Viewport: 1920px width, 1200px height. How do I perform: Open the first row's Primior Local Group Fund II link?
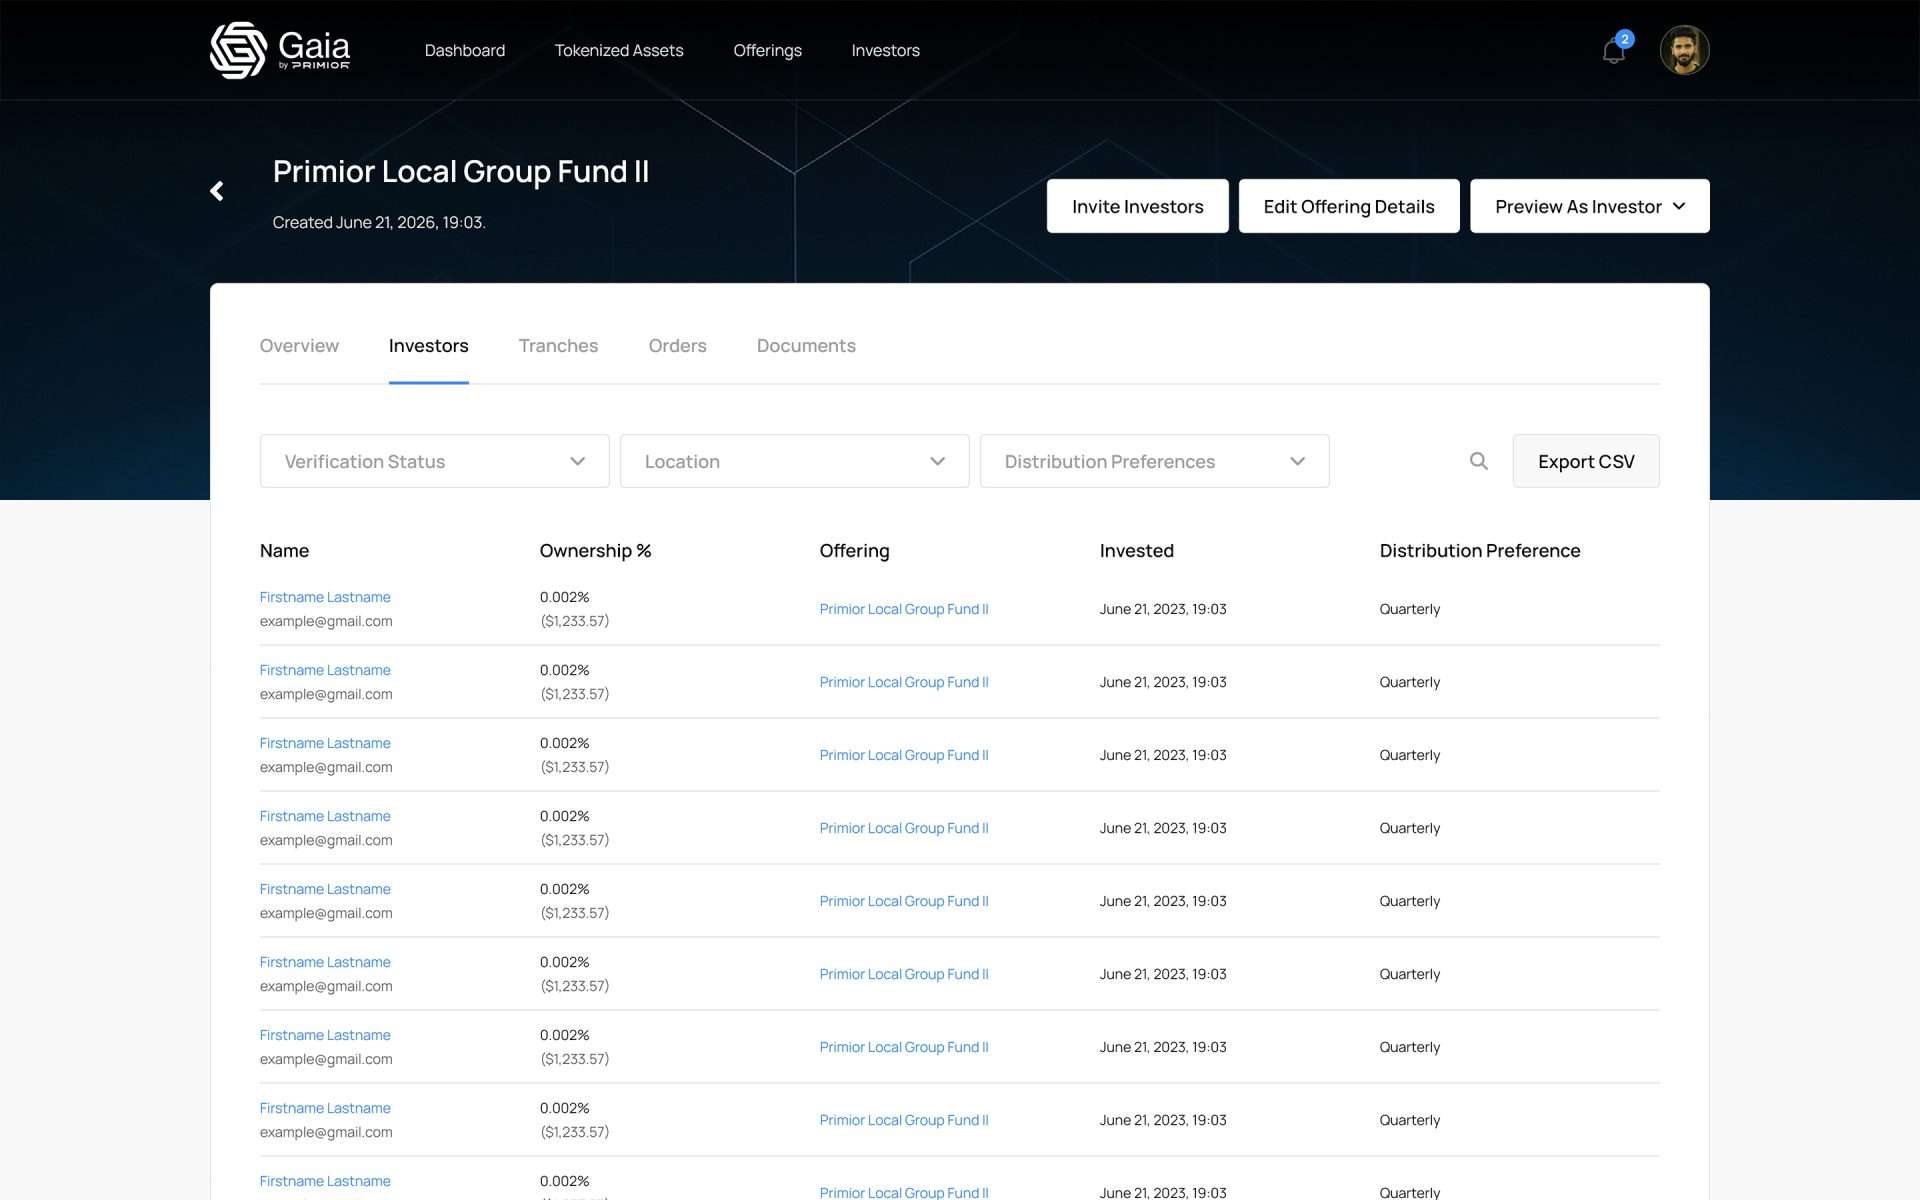pos(903,609)
